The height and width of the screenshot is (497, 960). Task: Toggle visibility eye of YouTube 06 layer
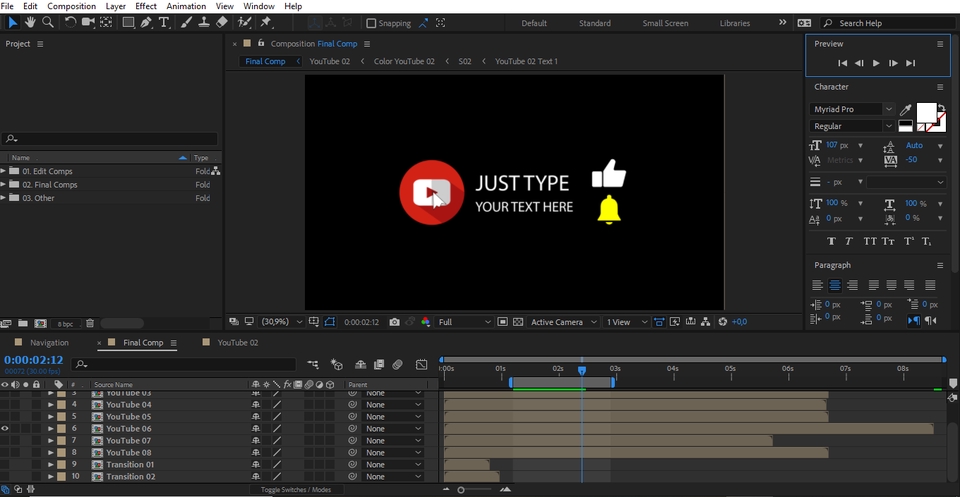click(5, 428)
